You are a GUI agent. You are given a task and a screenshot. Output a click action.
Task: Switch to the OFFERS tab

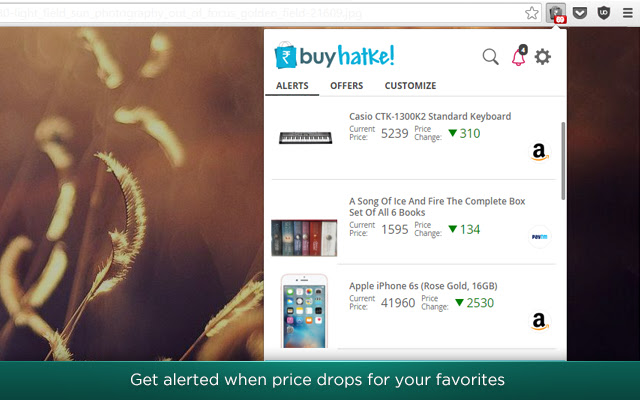(x=347, y=86)
